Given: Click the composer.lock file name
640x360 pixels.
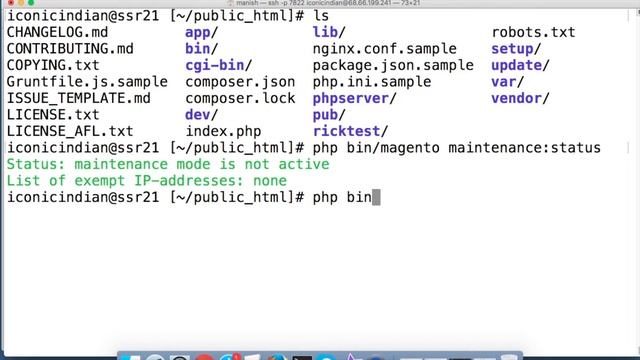Looking at the screenshot, I should click(x=240, y=98).
